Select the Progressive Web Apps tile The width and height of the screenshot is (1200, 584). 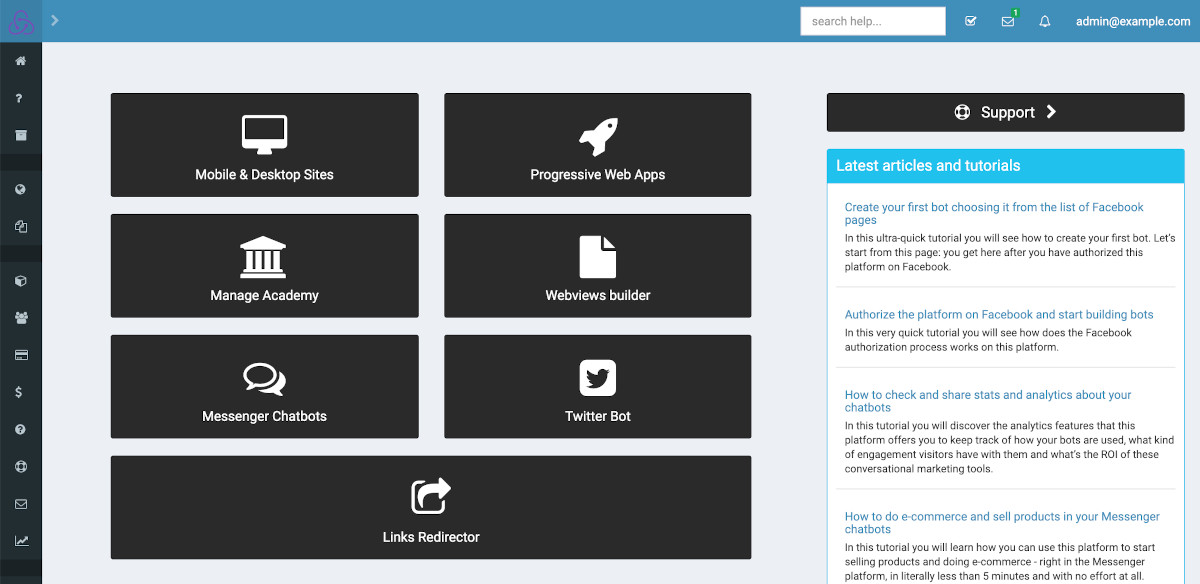[x=597, y=145]
